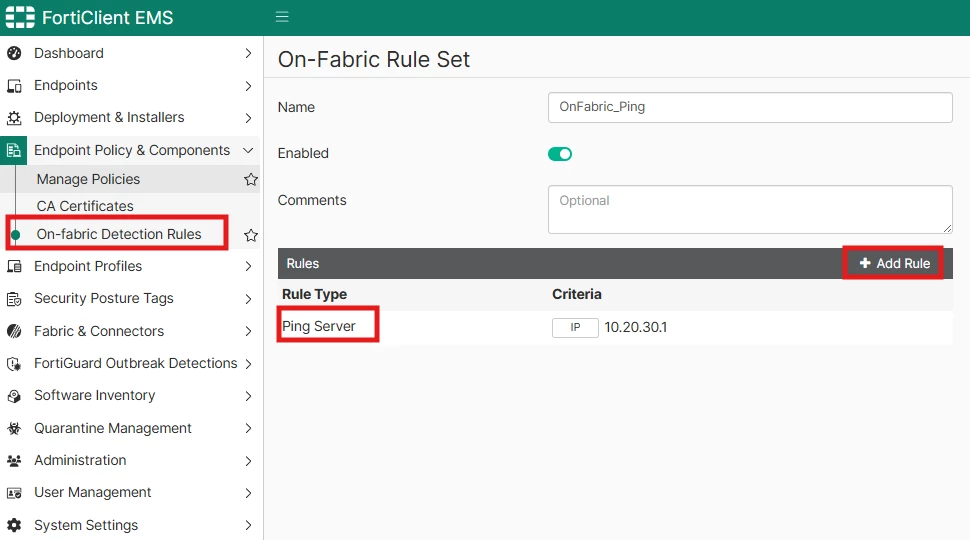Click the Endpoints devices icon

(x=14, y=86)
